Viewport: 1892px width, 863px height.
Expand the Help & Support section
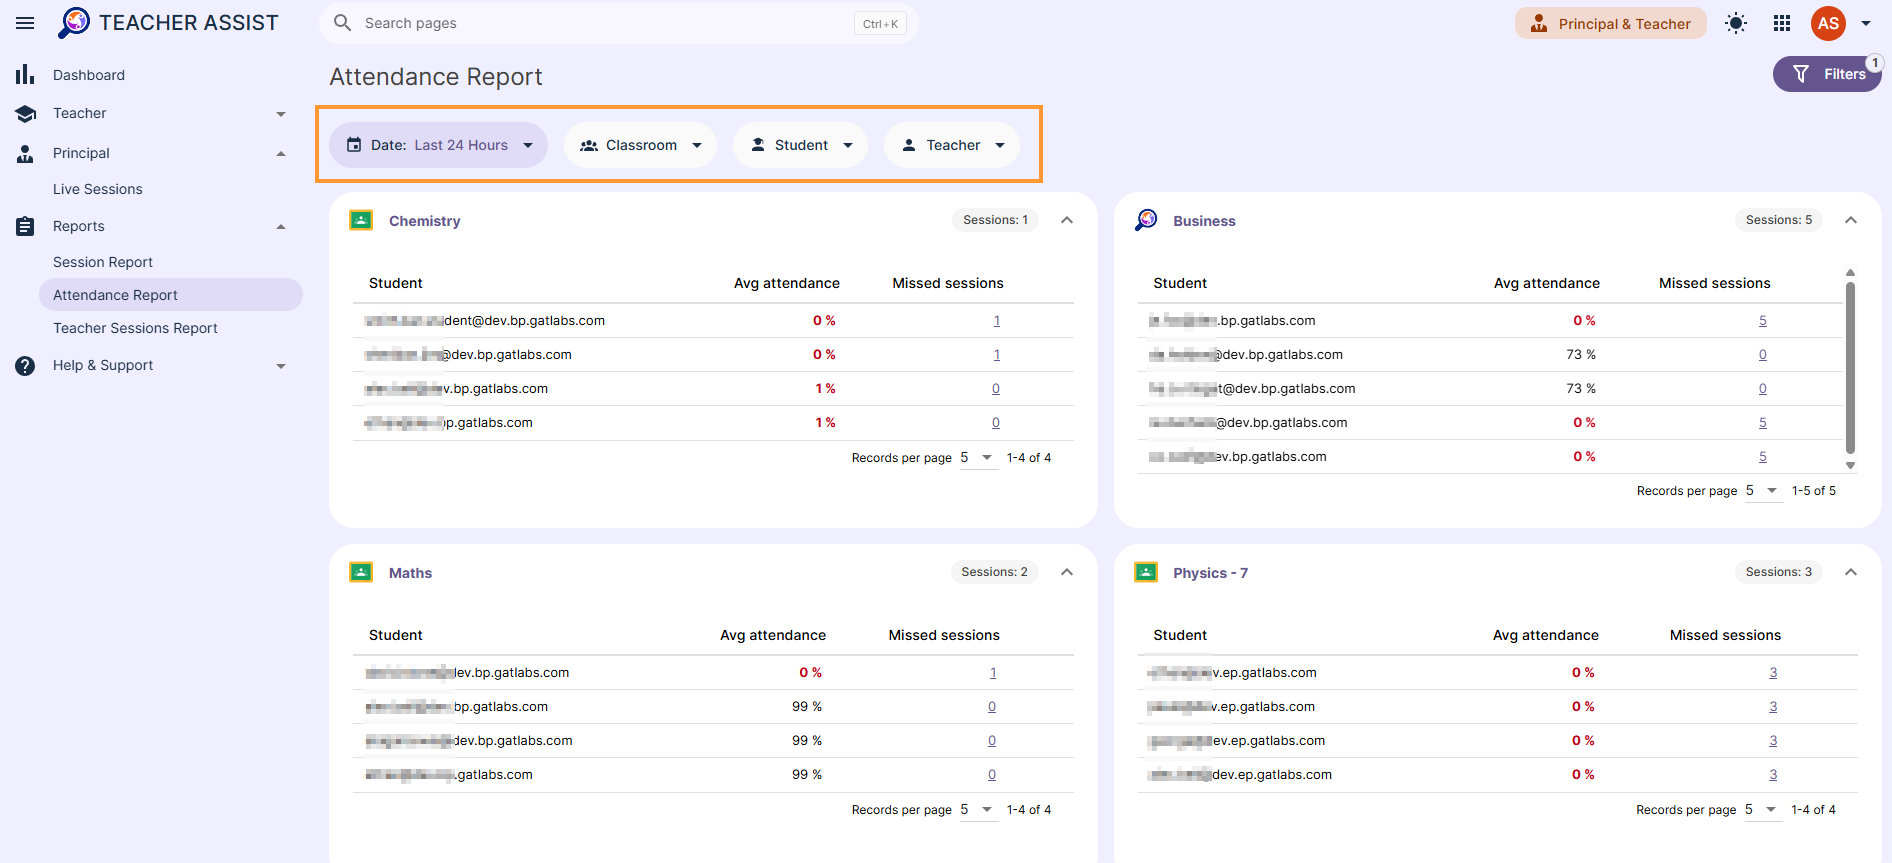[281, 366]
